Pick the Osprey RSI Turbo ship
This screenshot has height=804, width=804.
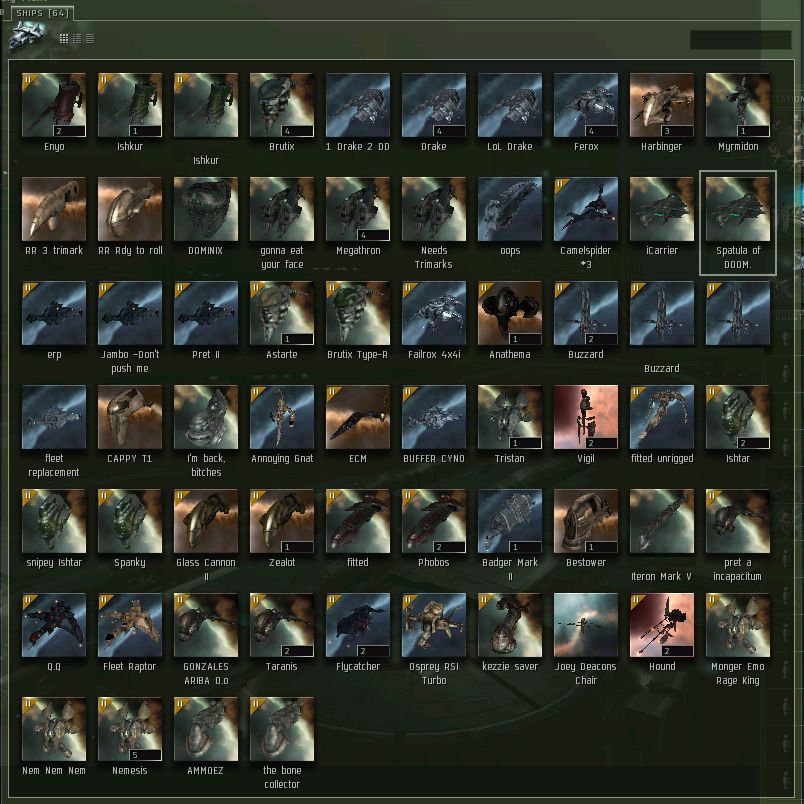(434, 625)
